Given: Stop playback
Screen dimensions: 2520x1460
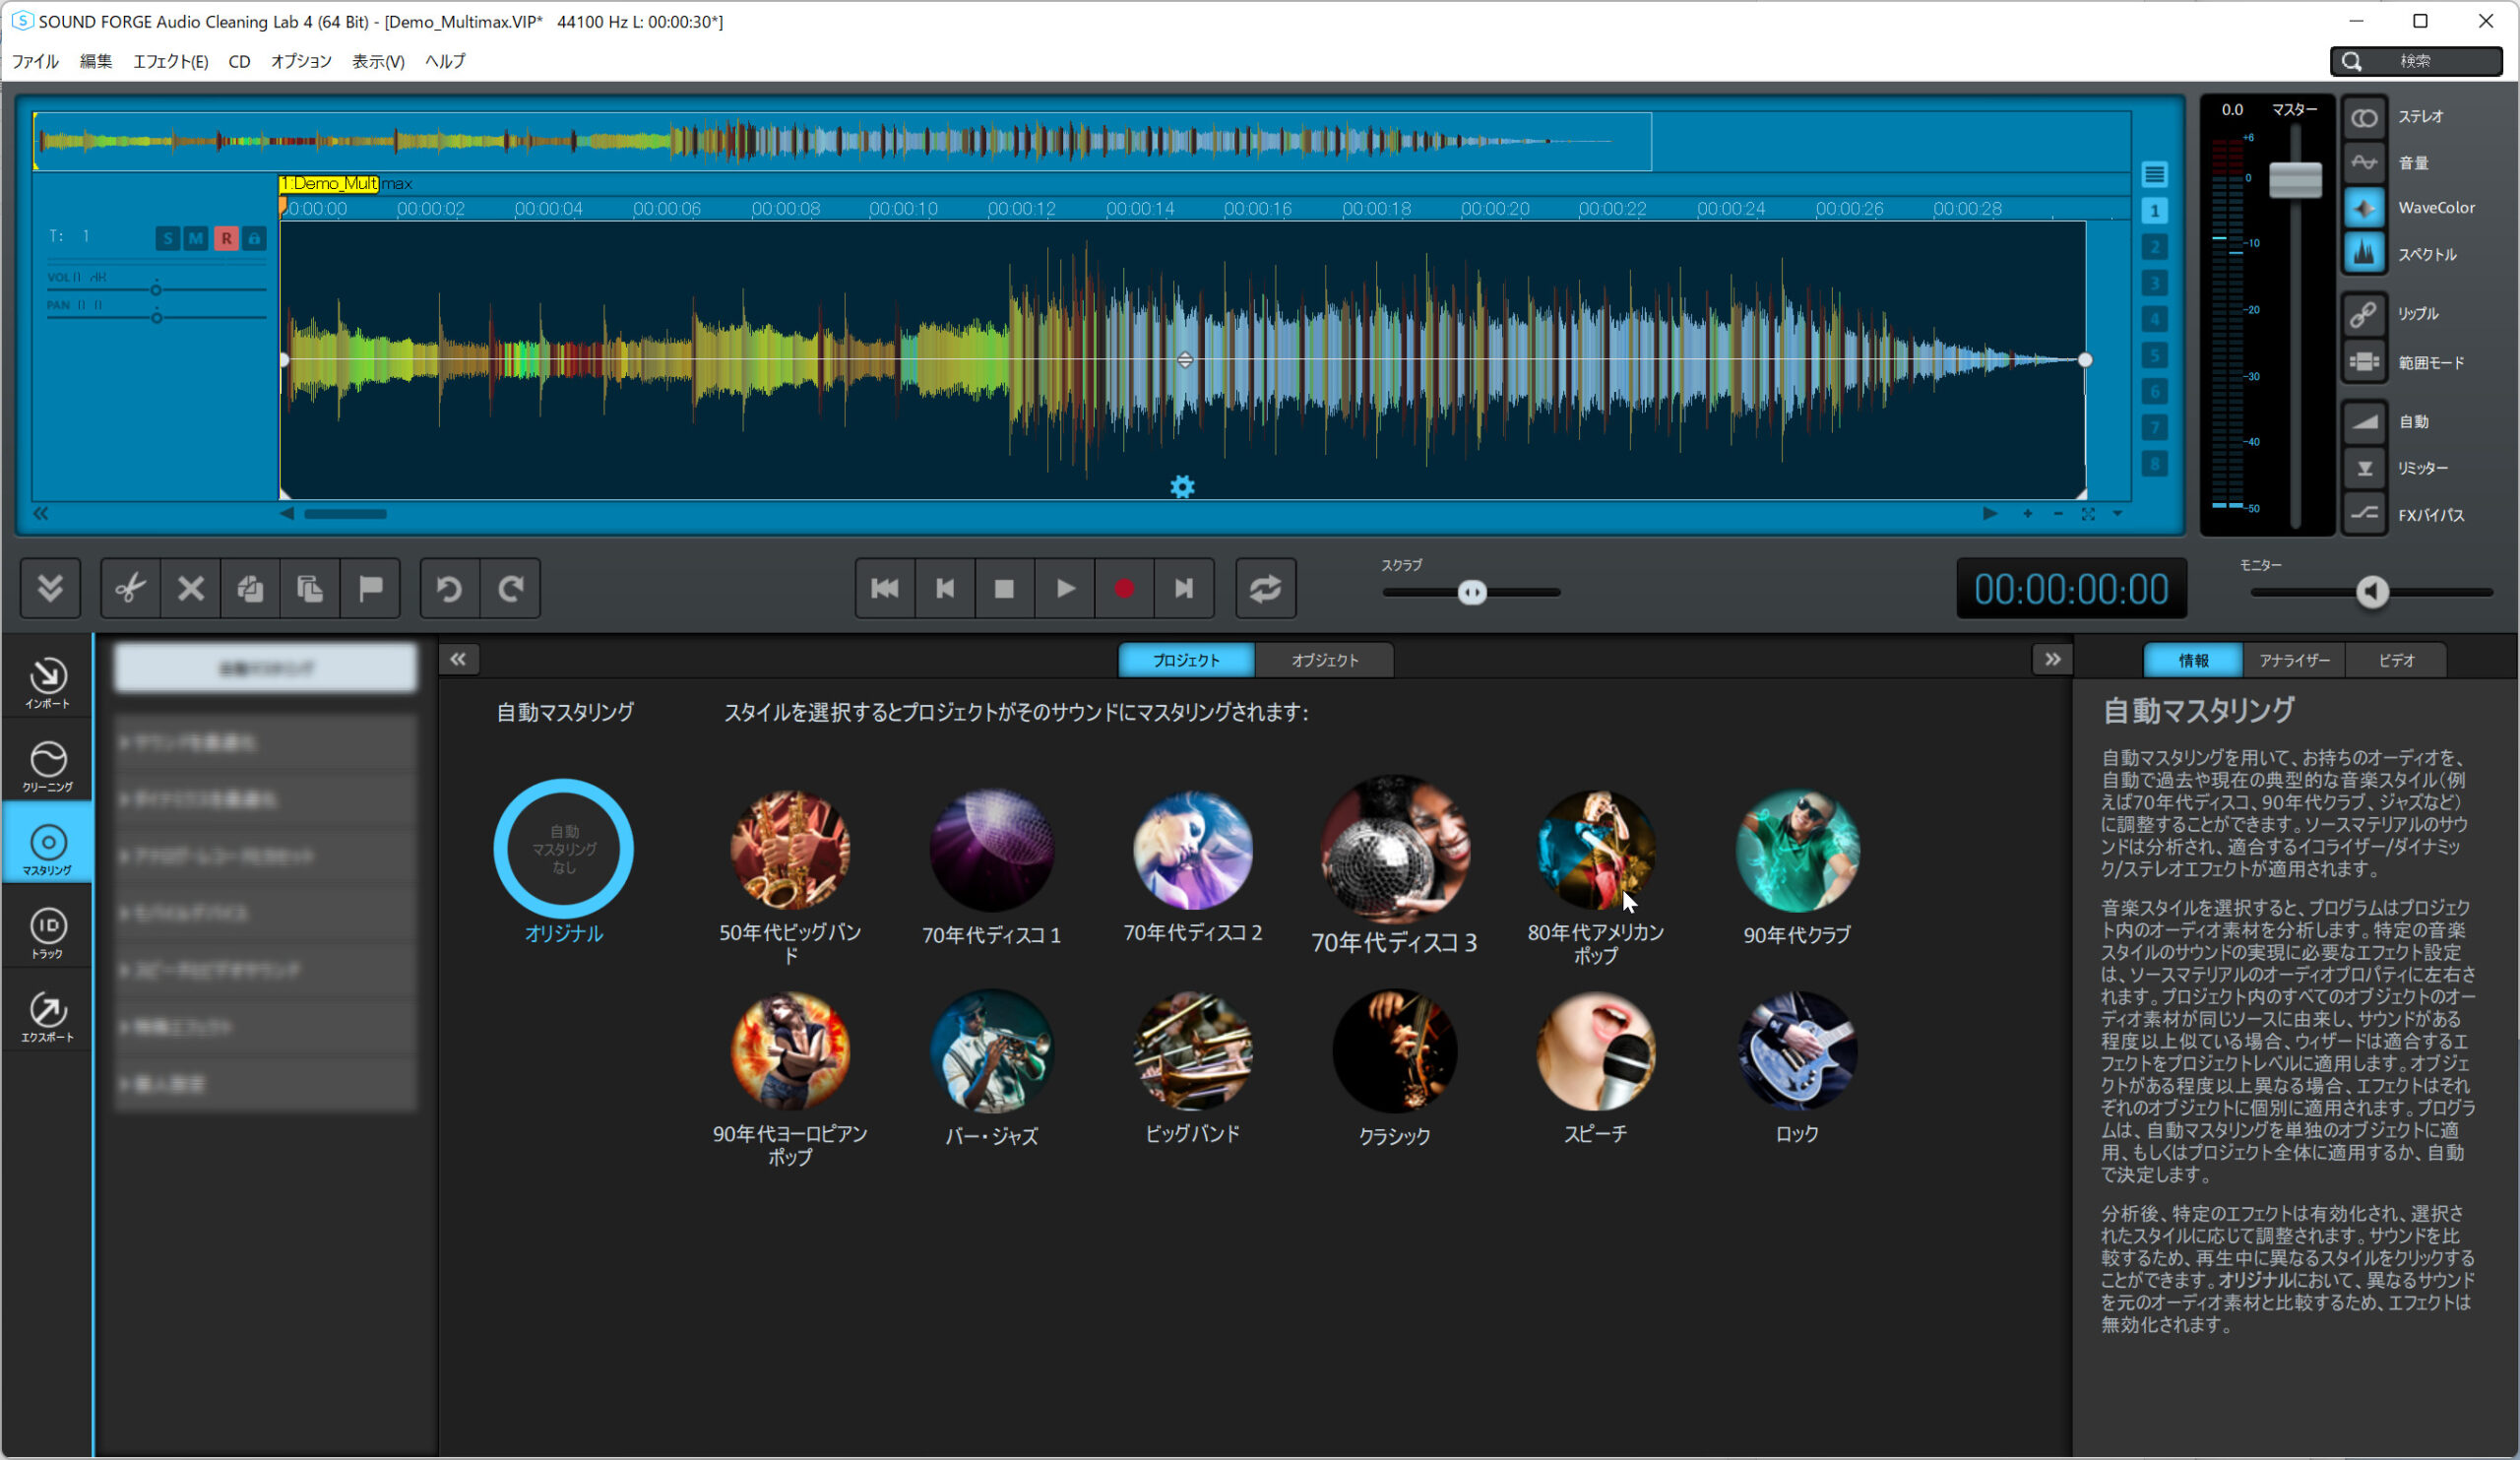Looking at the screenshot, I should point(1005,588).
